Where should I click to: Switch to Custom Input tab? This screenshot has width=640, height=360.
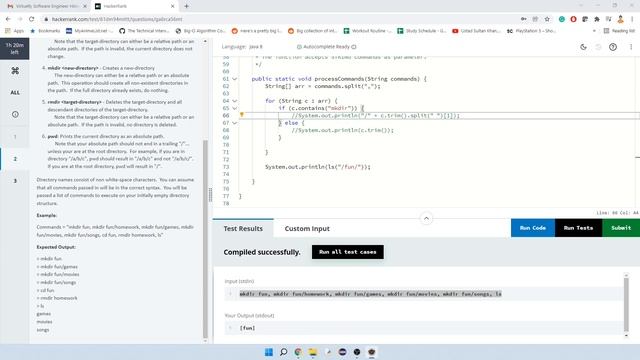(307, 229)
